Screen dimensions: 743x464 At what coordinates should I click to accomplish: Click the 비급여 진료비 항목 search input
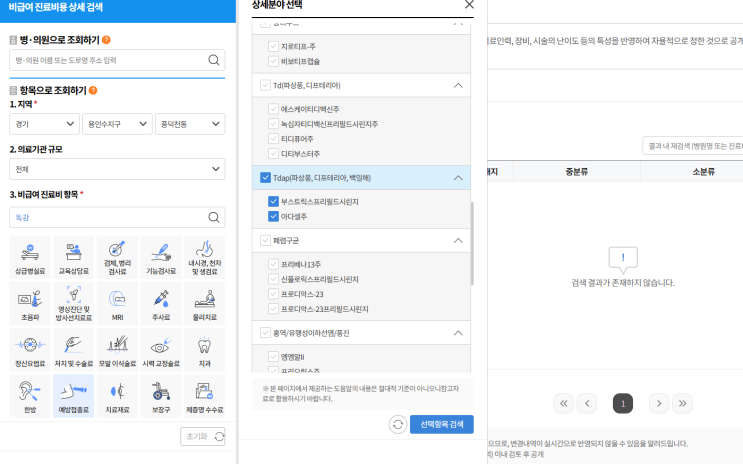[x=117, y=218]
